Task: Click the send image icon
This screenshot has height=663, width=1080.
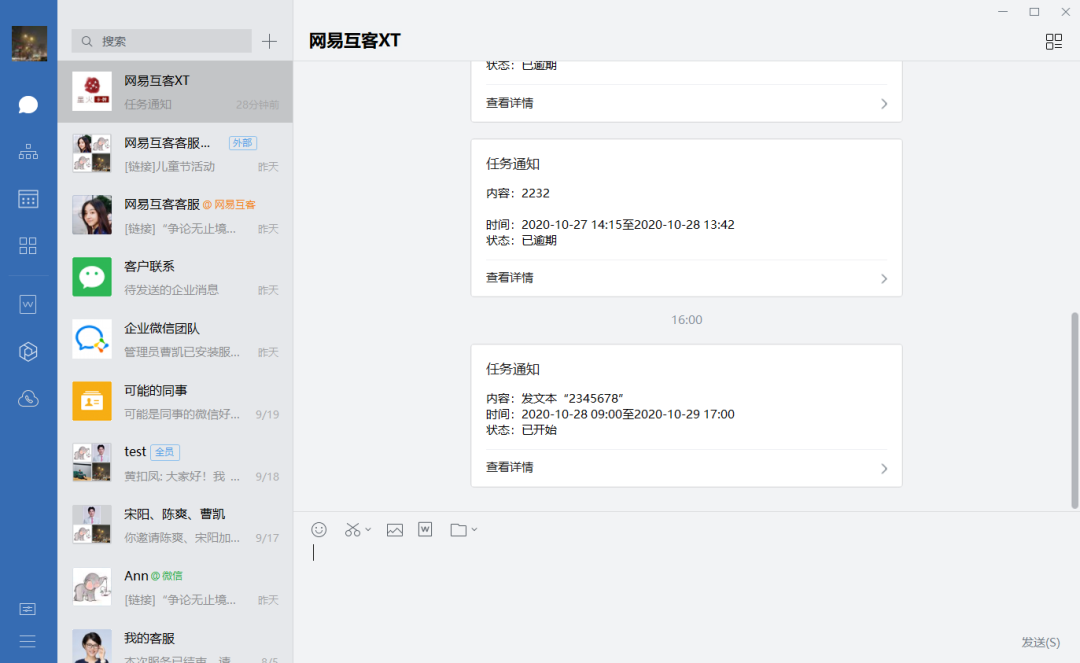Action: 395,529
